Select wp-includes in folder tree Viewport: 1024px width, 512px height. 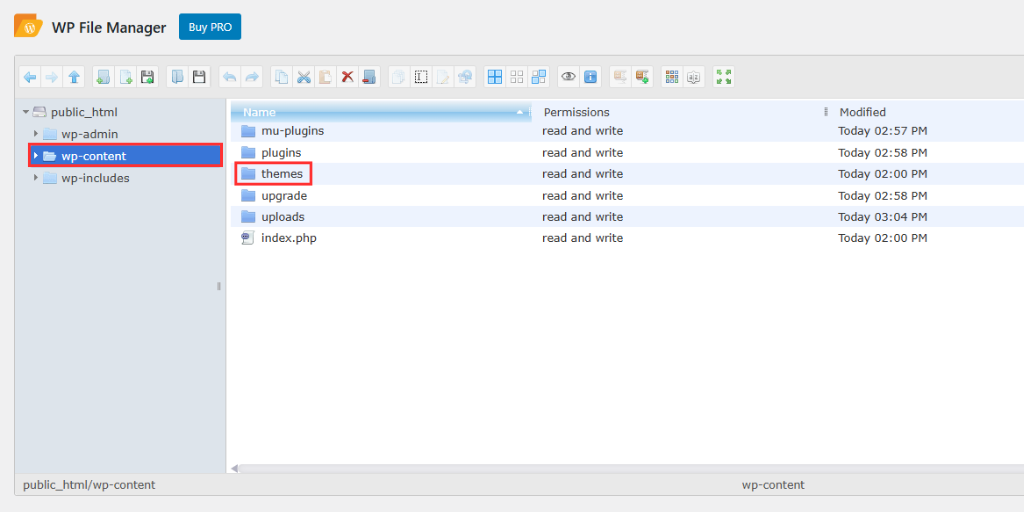(95, 178)
